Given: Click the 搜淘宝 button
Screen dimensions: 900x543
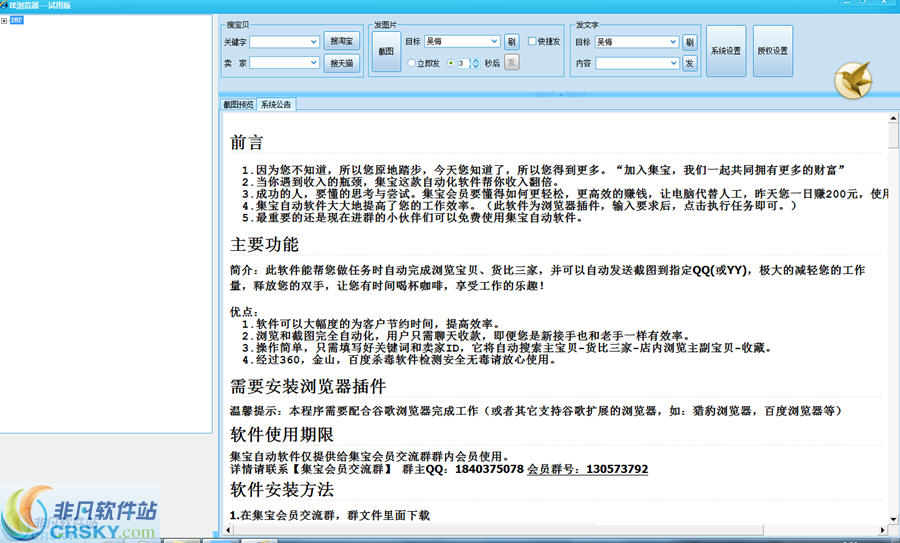Looking at the screenshot, I should 342,41.
